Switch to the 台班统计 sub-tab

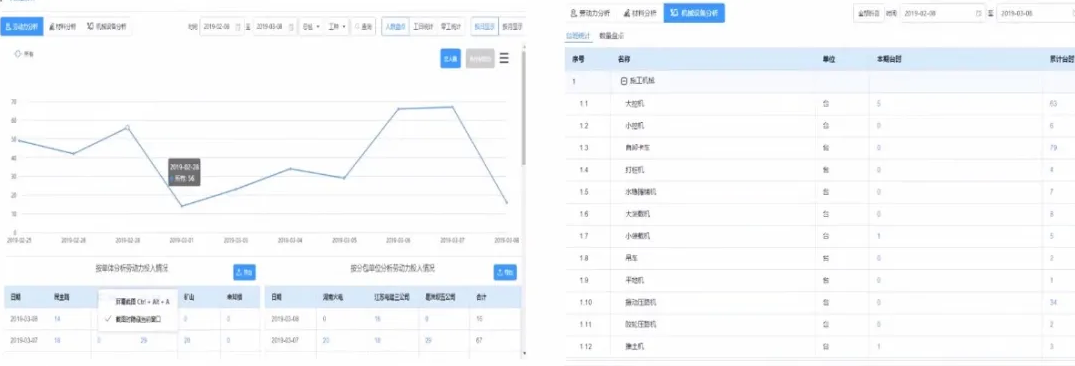pos(577,36)
